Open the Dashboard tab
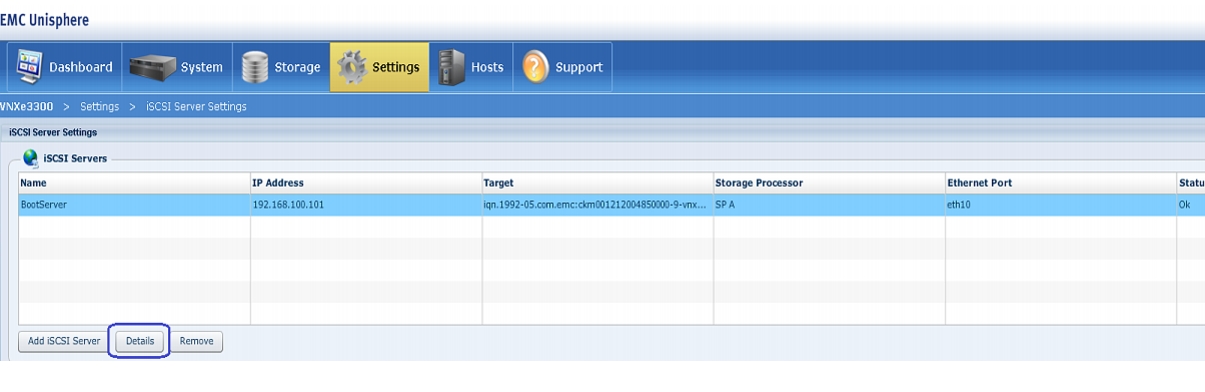The height and width of the screenshot is (392, 1205). [65, 67]
